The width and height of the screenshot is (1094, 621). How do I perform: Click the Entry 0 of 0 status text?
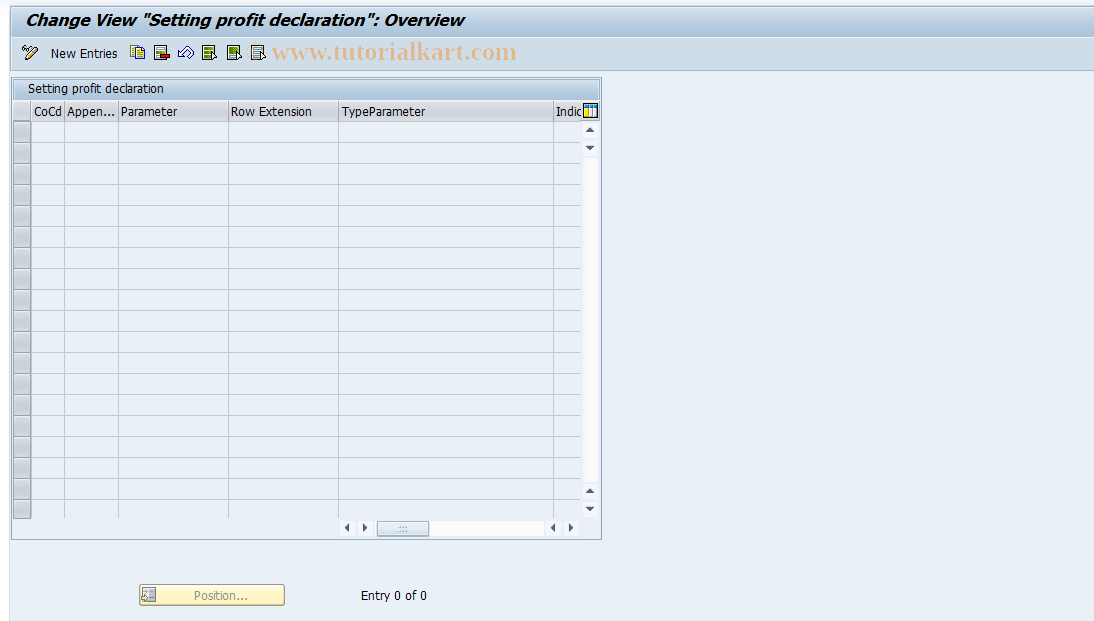[x=394, y=596]
